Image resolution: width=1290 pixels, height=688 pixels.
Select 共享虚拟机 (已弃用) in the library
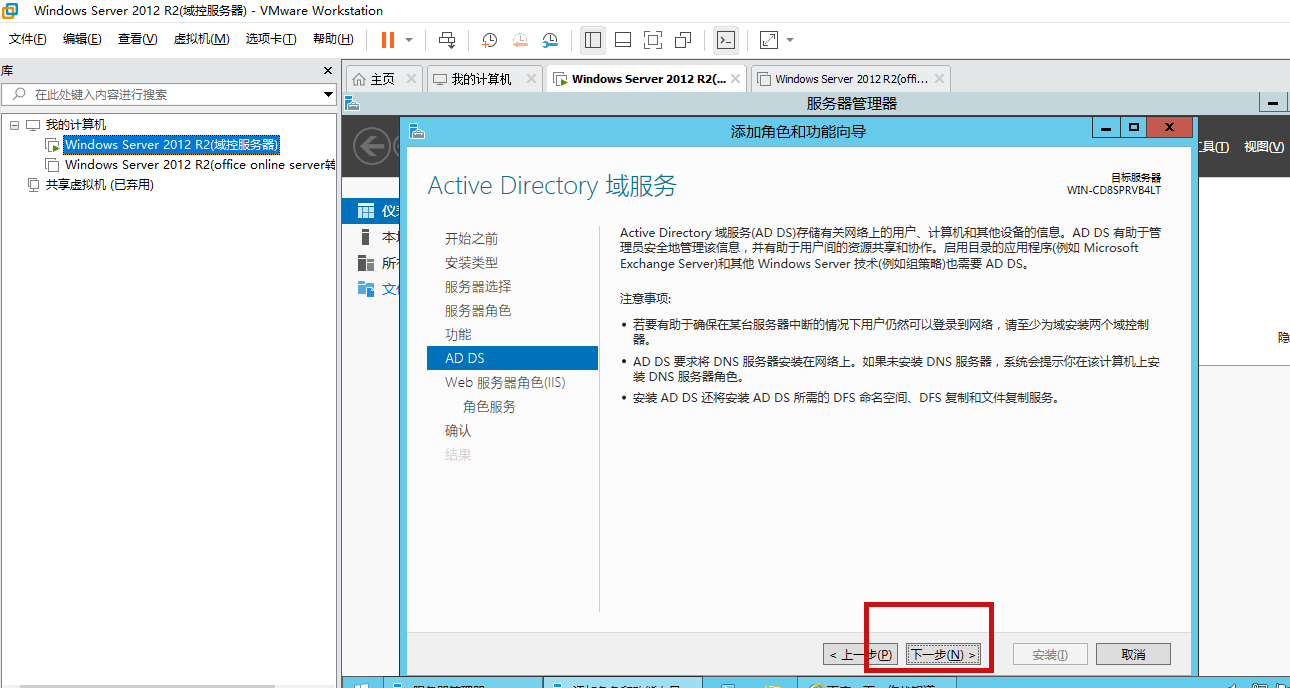click(99, 185)
